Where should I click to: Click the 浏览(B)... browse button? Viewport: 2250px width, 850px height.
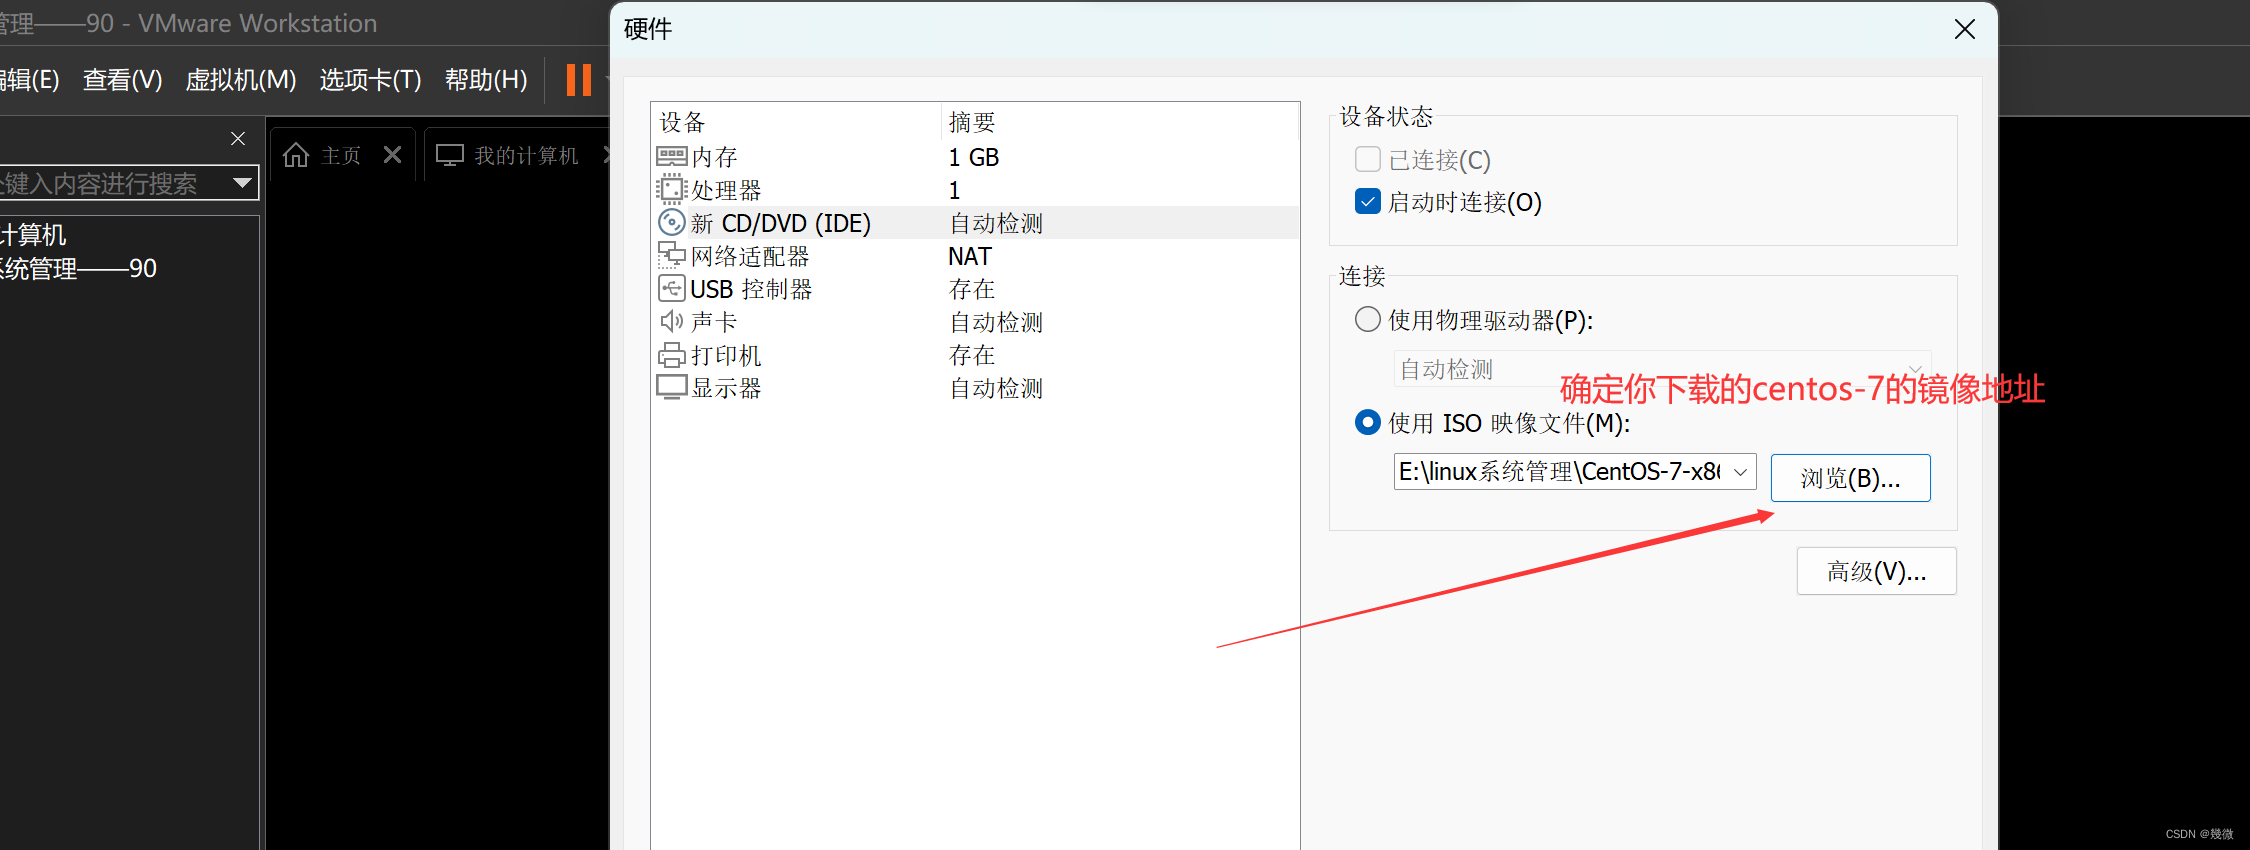coord(1850,478)
